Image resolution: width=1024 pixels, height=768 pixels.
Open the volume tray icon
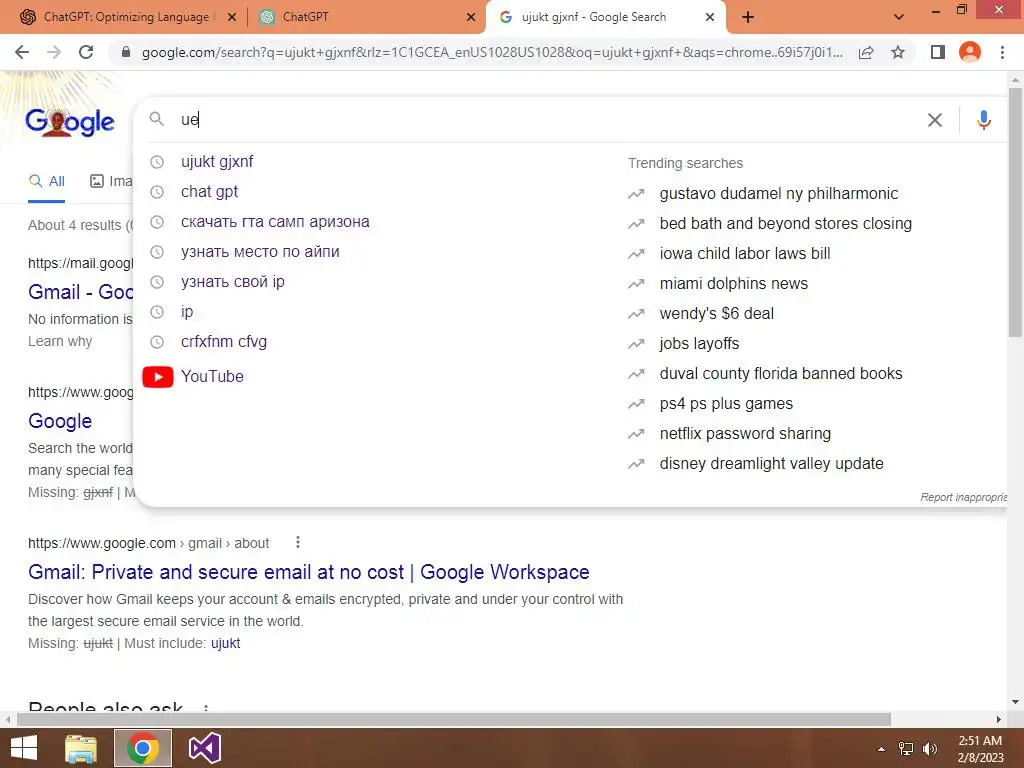click(x=930, y=749)
